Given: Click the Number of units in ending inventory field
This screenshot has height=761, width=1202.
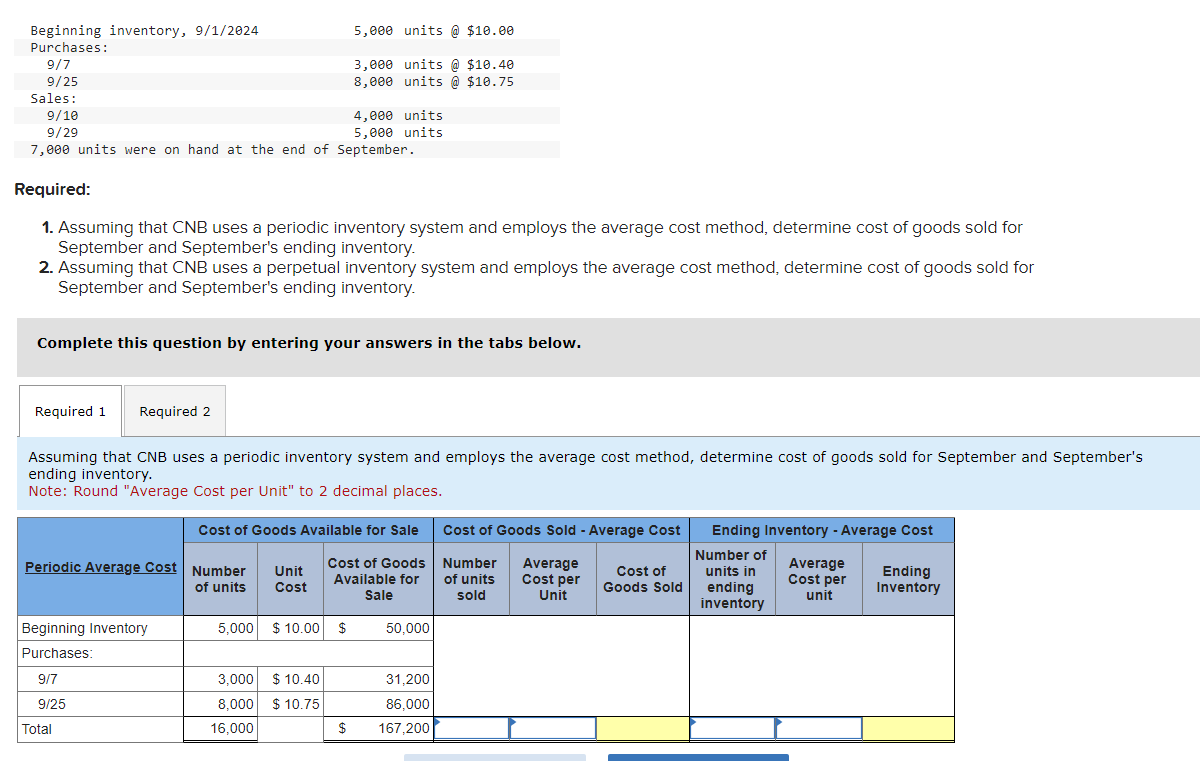Looking at the screenshot, I should pyautogui.click(x=731, y=728).
